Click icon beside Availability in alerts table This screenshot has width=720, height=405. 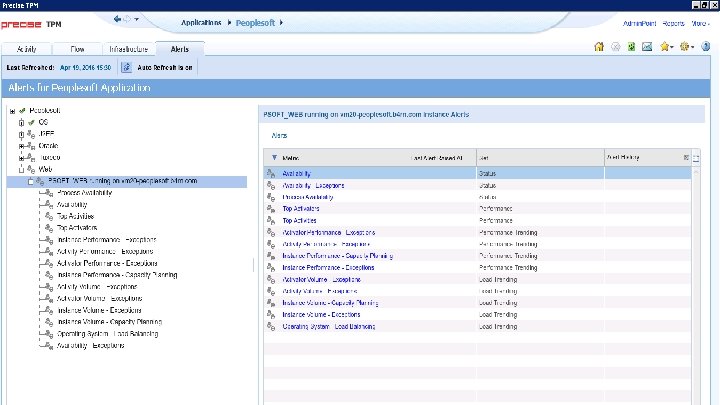(x=271, y=173)
